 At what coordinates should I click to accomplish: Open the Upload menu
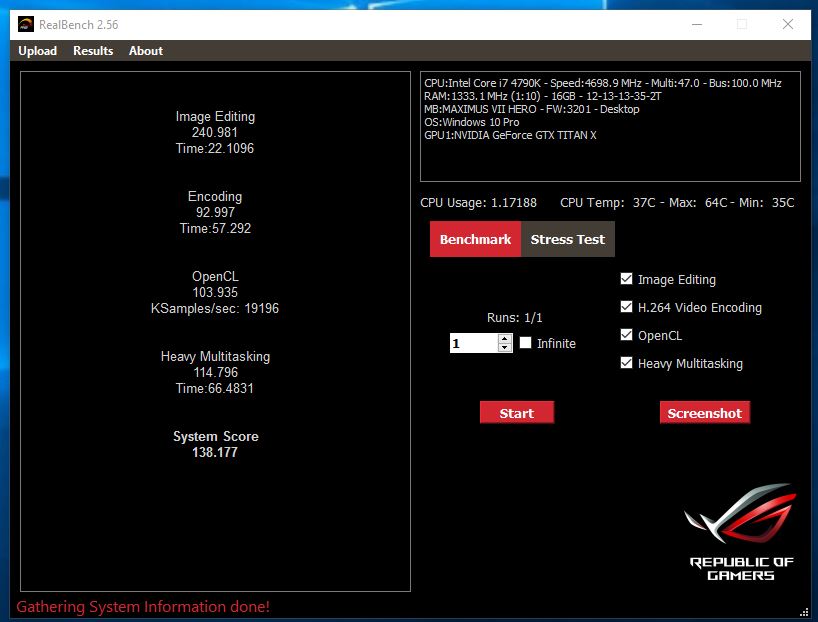coord(38,51)
